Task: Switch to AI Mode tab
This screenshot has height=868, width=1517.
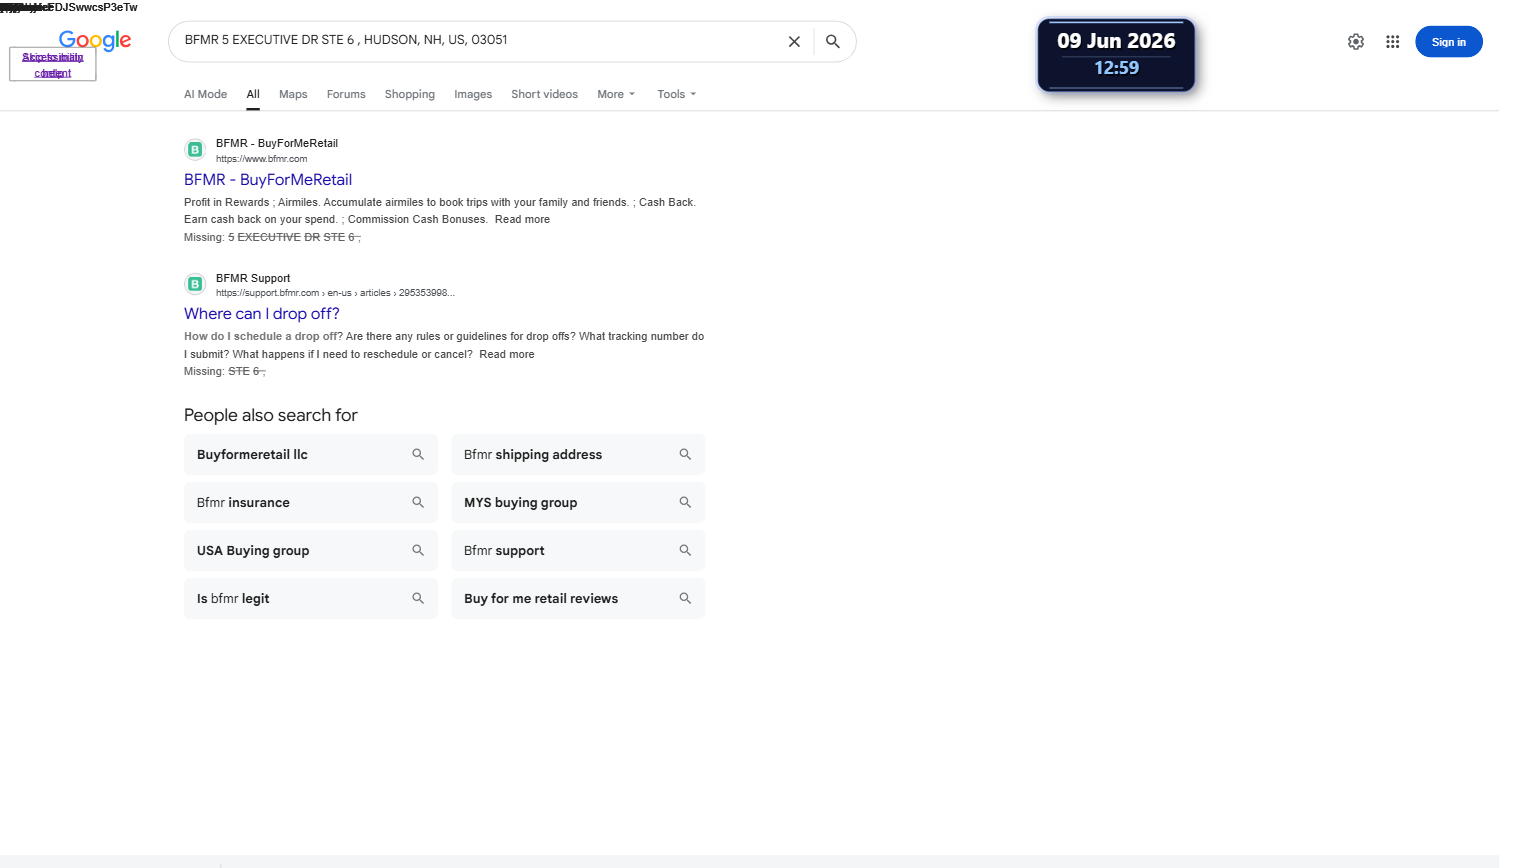Action: tap(205, 94)
